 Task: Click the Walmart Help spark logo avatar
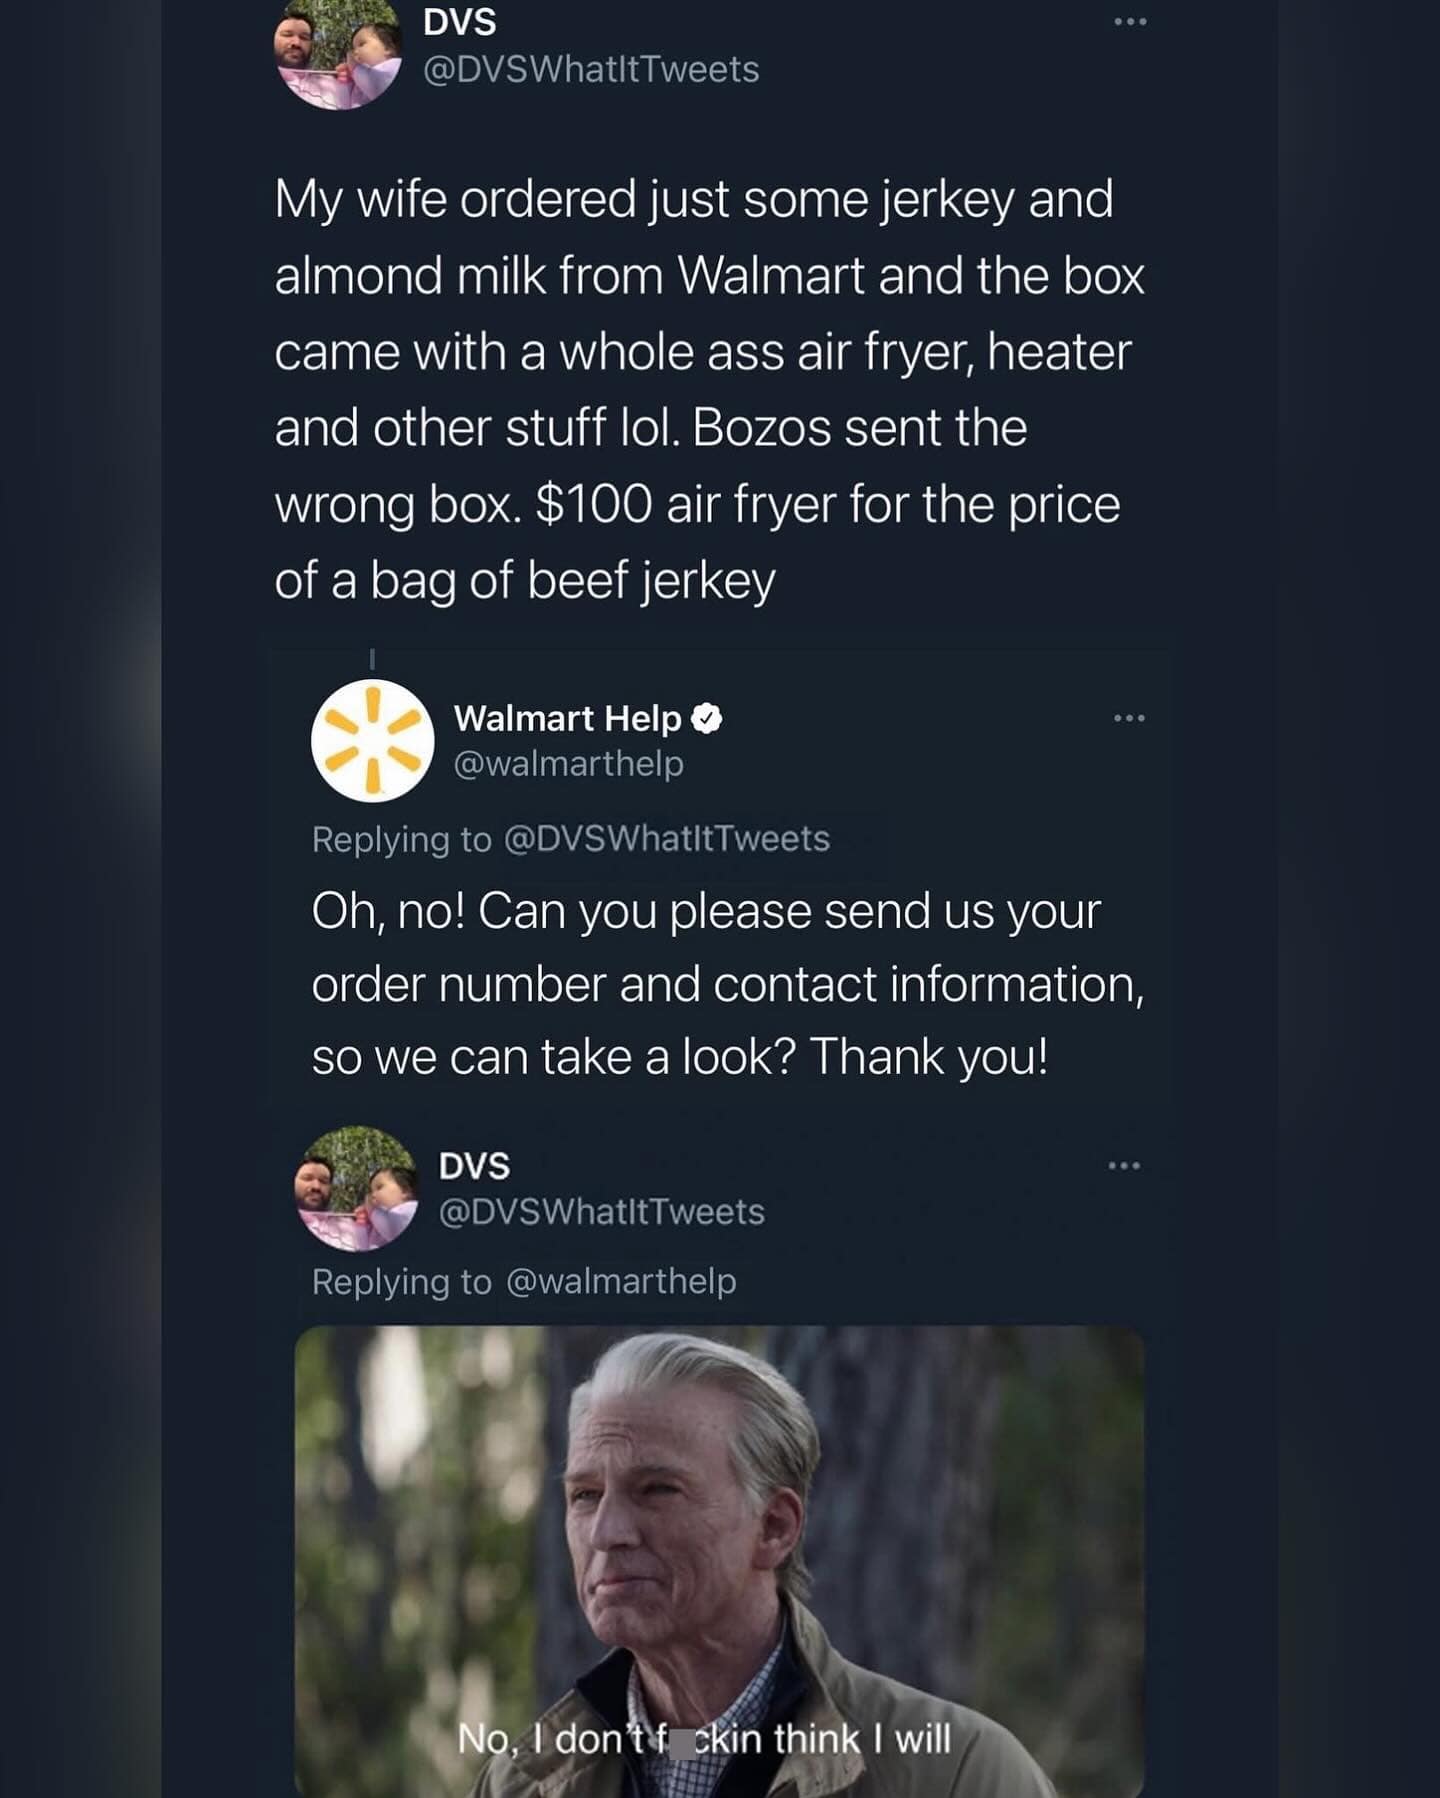[372, 741]
